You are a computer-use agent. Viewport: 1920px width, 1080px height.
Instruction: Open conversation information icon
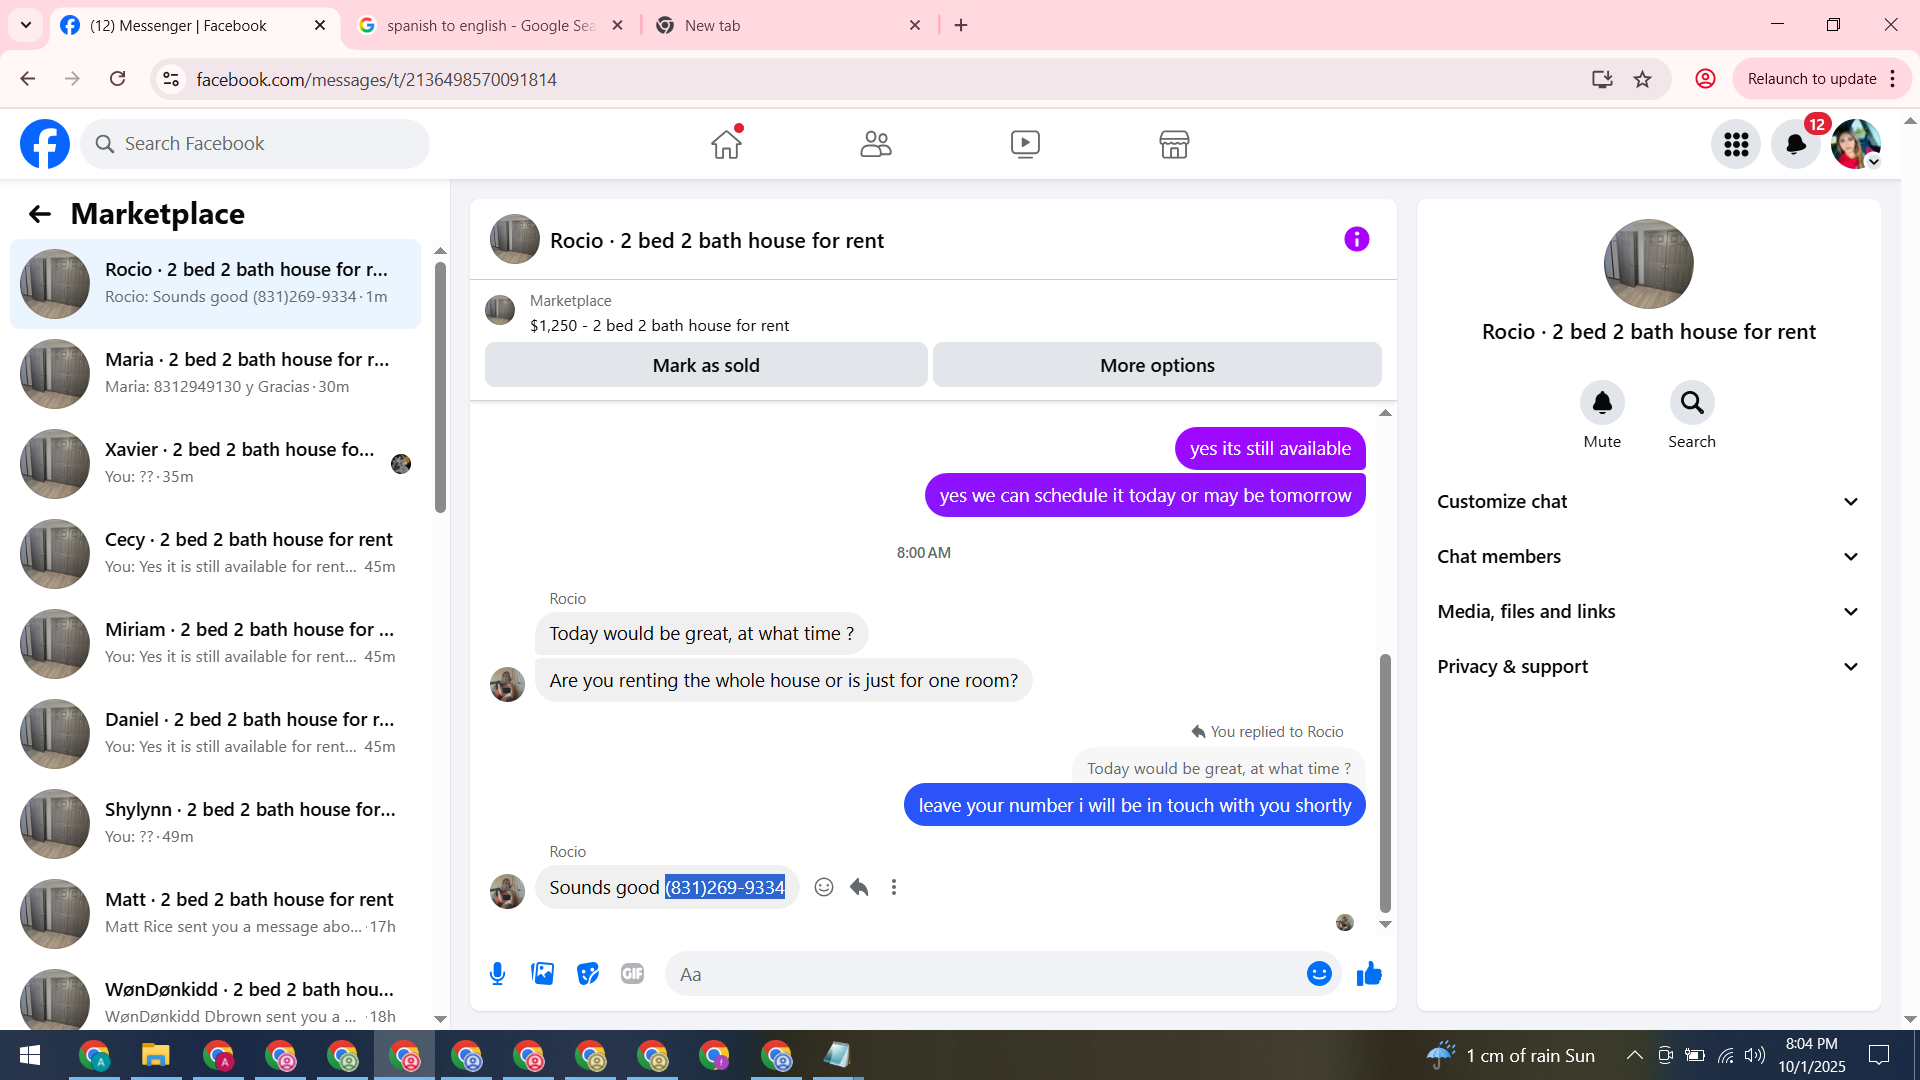1356,239
